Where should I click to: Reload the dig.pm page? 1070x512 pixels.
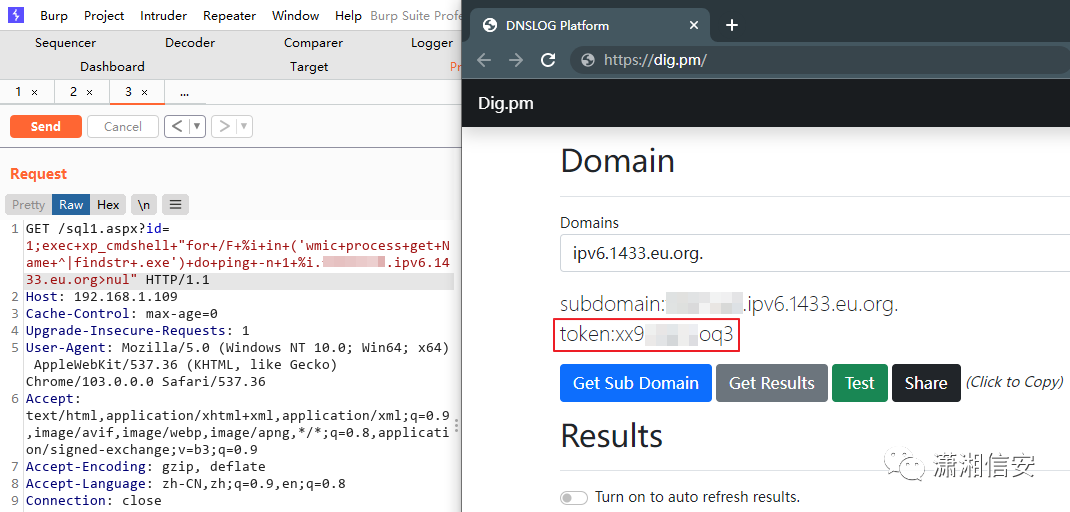pos(548,60)
